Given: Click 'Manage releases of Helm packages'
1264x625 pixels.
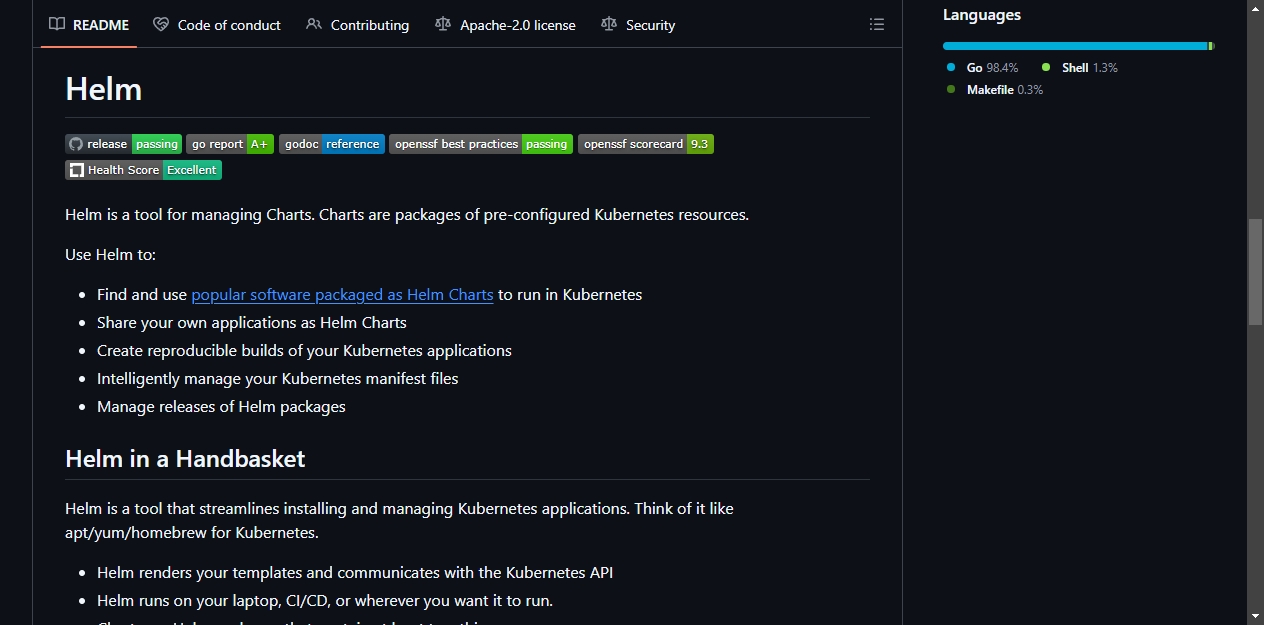Looking at the screenshot, I should click(221, 406).
